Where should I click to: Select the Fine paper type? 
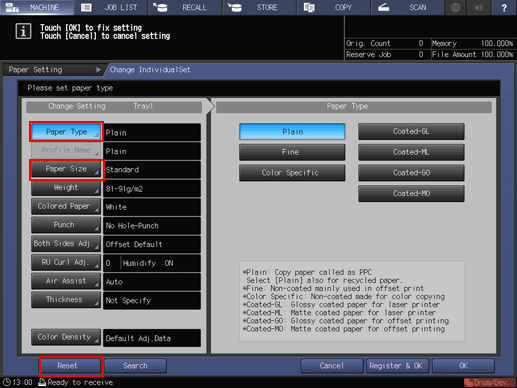coord(292,152)
